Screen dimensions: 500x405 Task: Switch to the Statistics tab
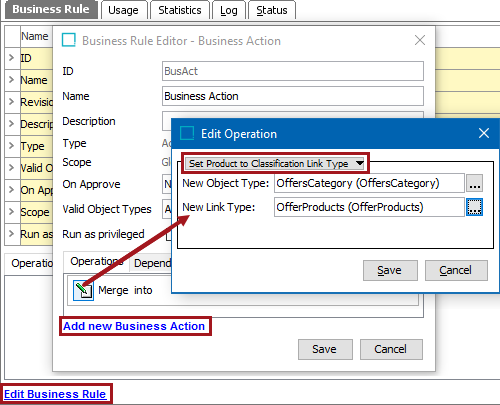pos(180,10)
